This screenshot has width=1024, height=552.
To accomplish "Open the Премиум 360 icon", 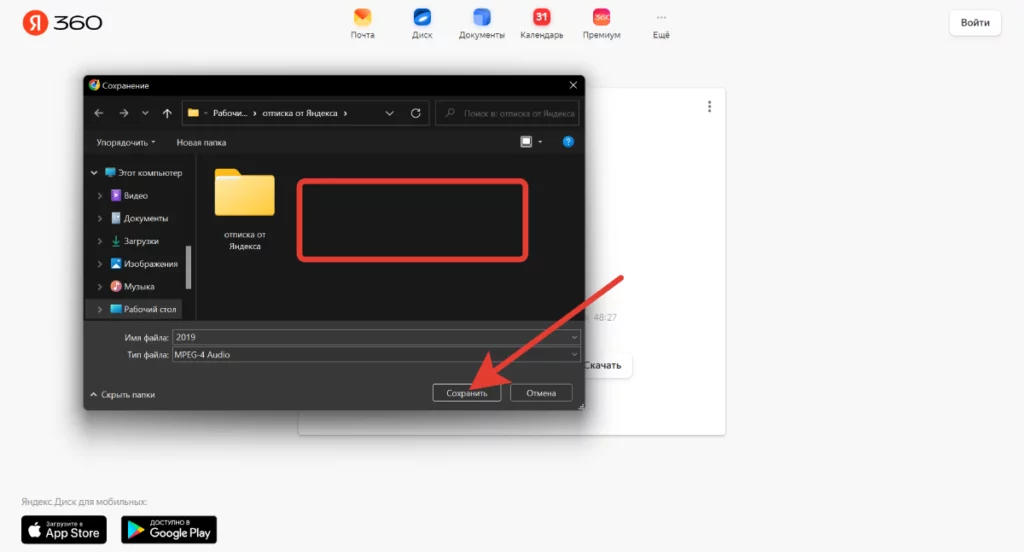I will pyautogui.click(x=601, y=18).
